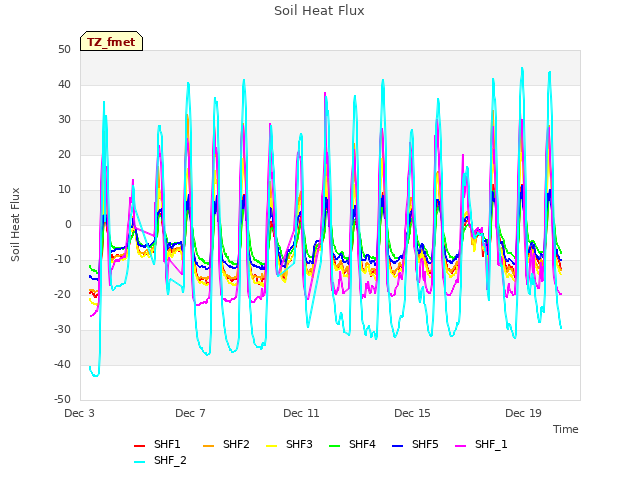Click the Dec 3 x-axis tick label
Image resolution: width=640 pixels, height=480 pixels.
pyautogui.click(x=79, y=413)
